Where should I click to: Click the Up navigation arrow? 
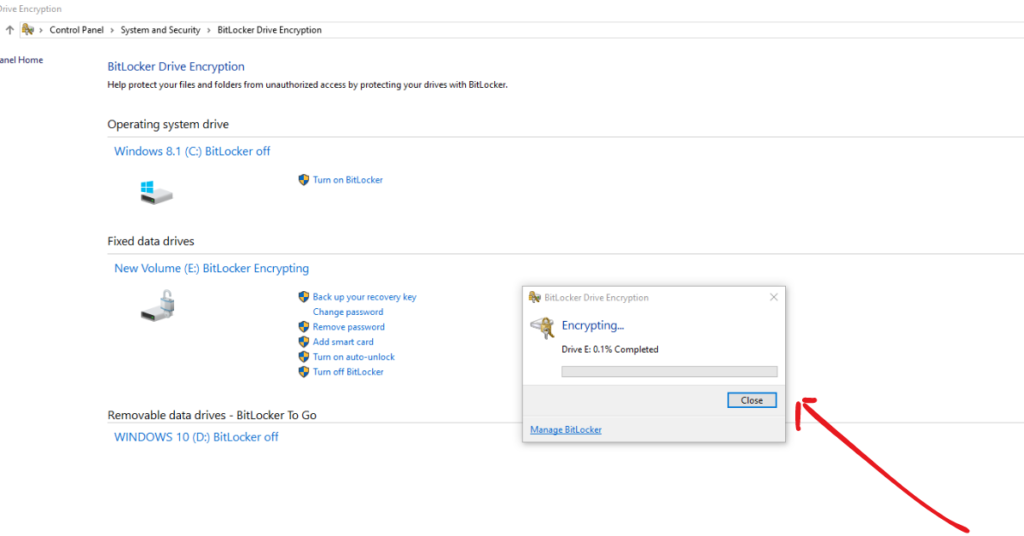[10, 30]
